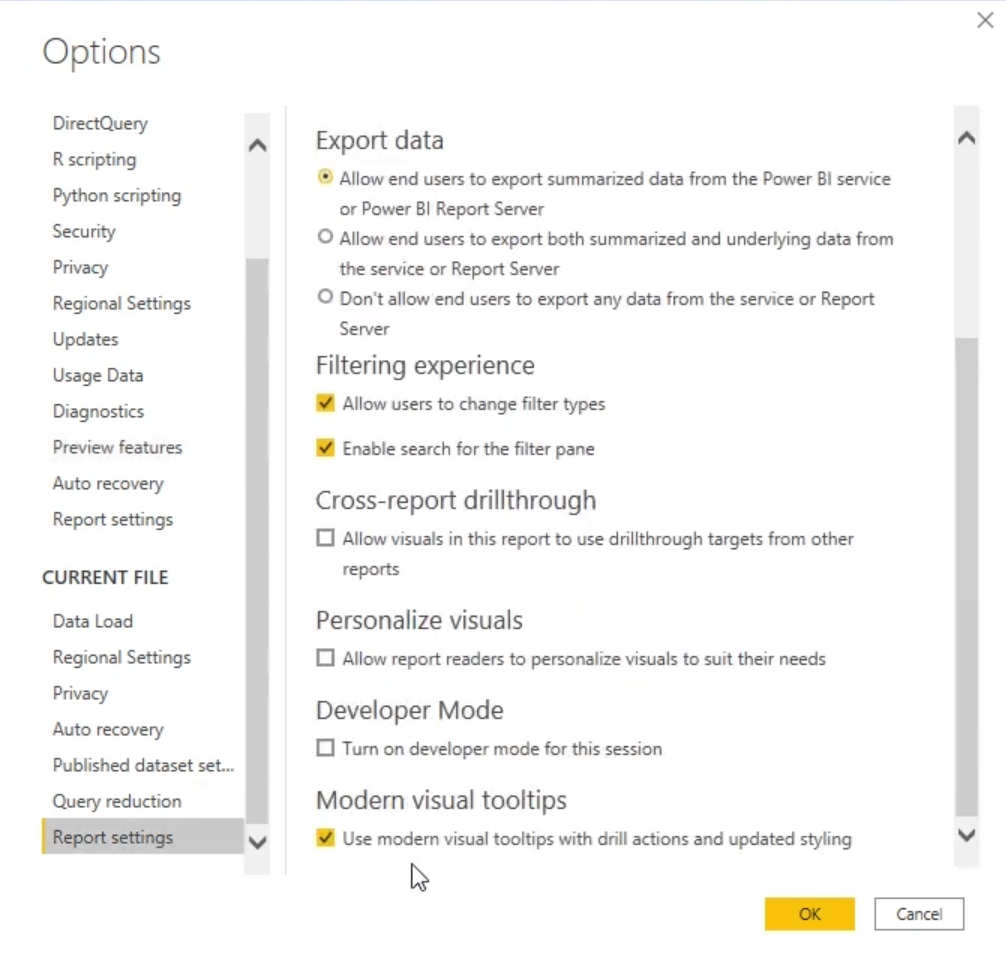This screenshot has height=966, width=1006.
Task: Close the Options dialog with X
Action: [985, 20]
